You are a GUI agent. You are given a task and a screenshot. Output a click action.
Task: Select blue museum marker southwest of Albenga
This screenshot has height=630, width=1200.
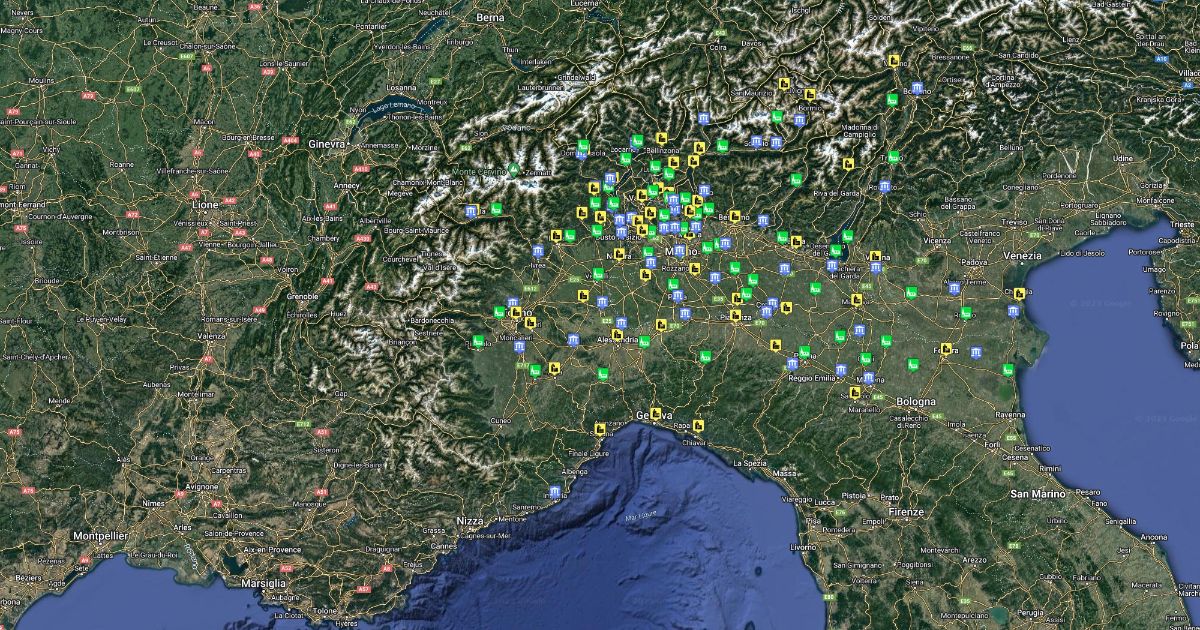(x=555, y=491)
